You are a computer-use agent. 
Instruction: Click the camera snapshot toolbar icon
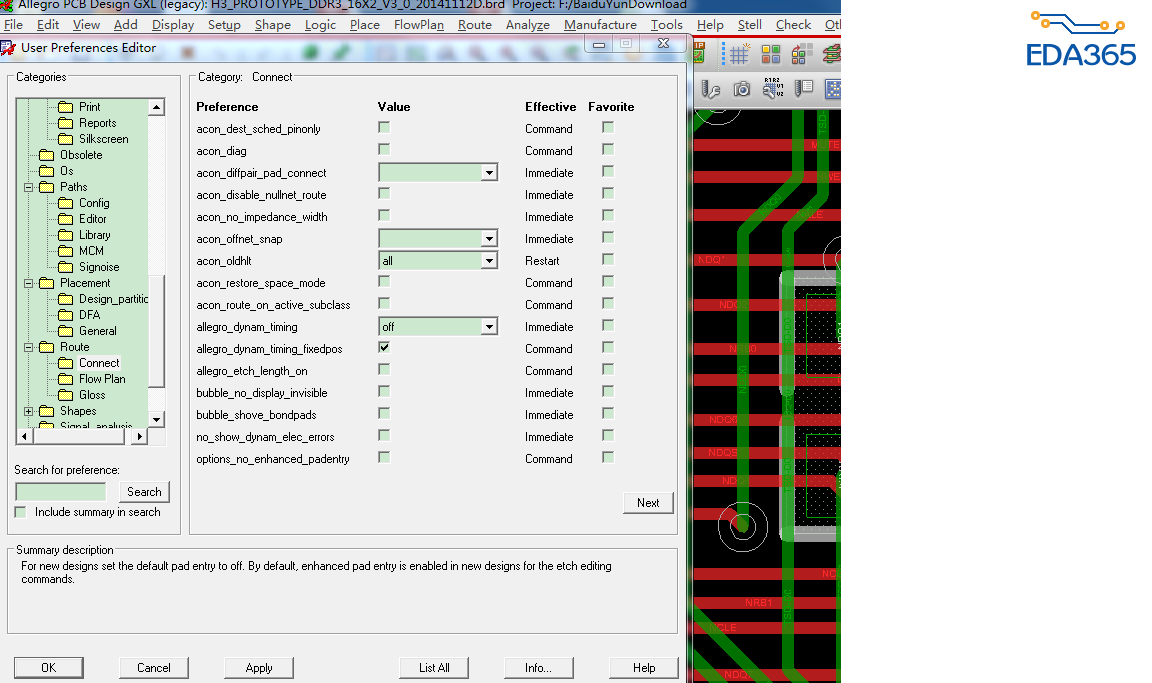tap(741, 90)
